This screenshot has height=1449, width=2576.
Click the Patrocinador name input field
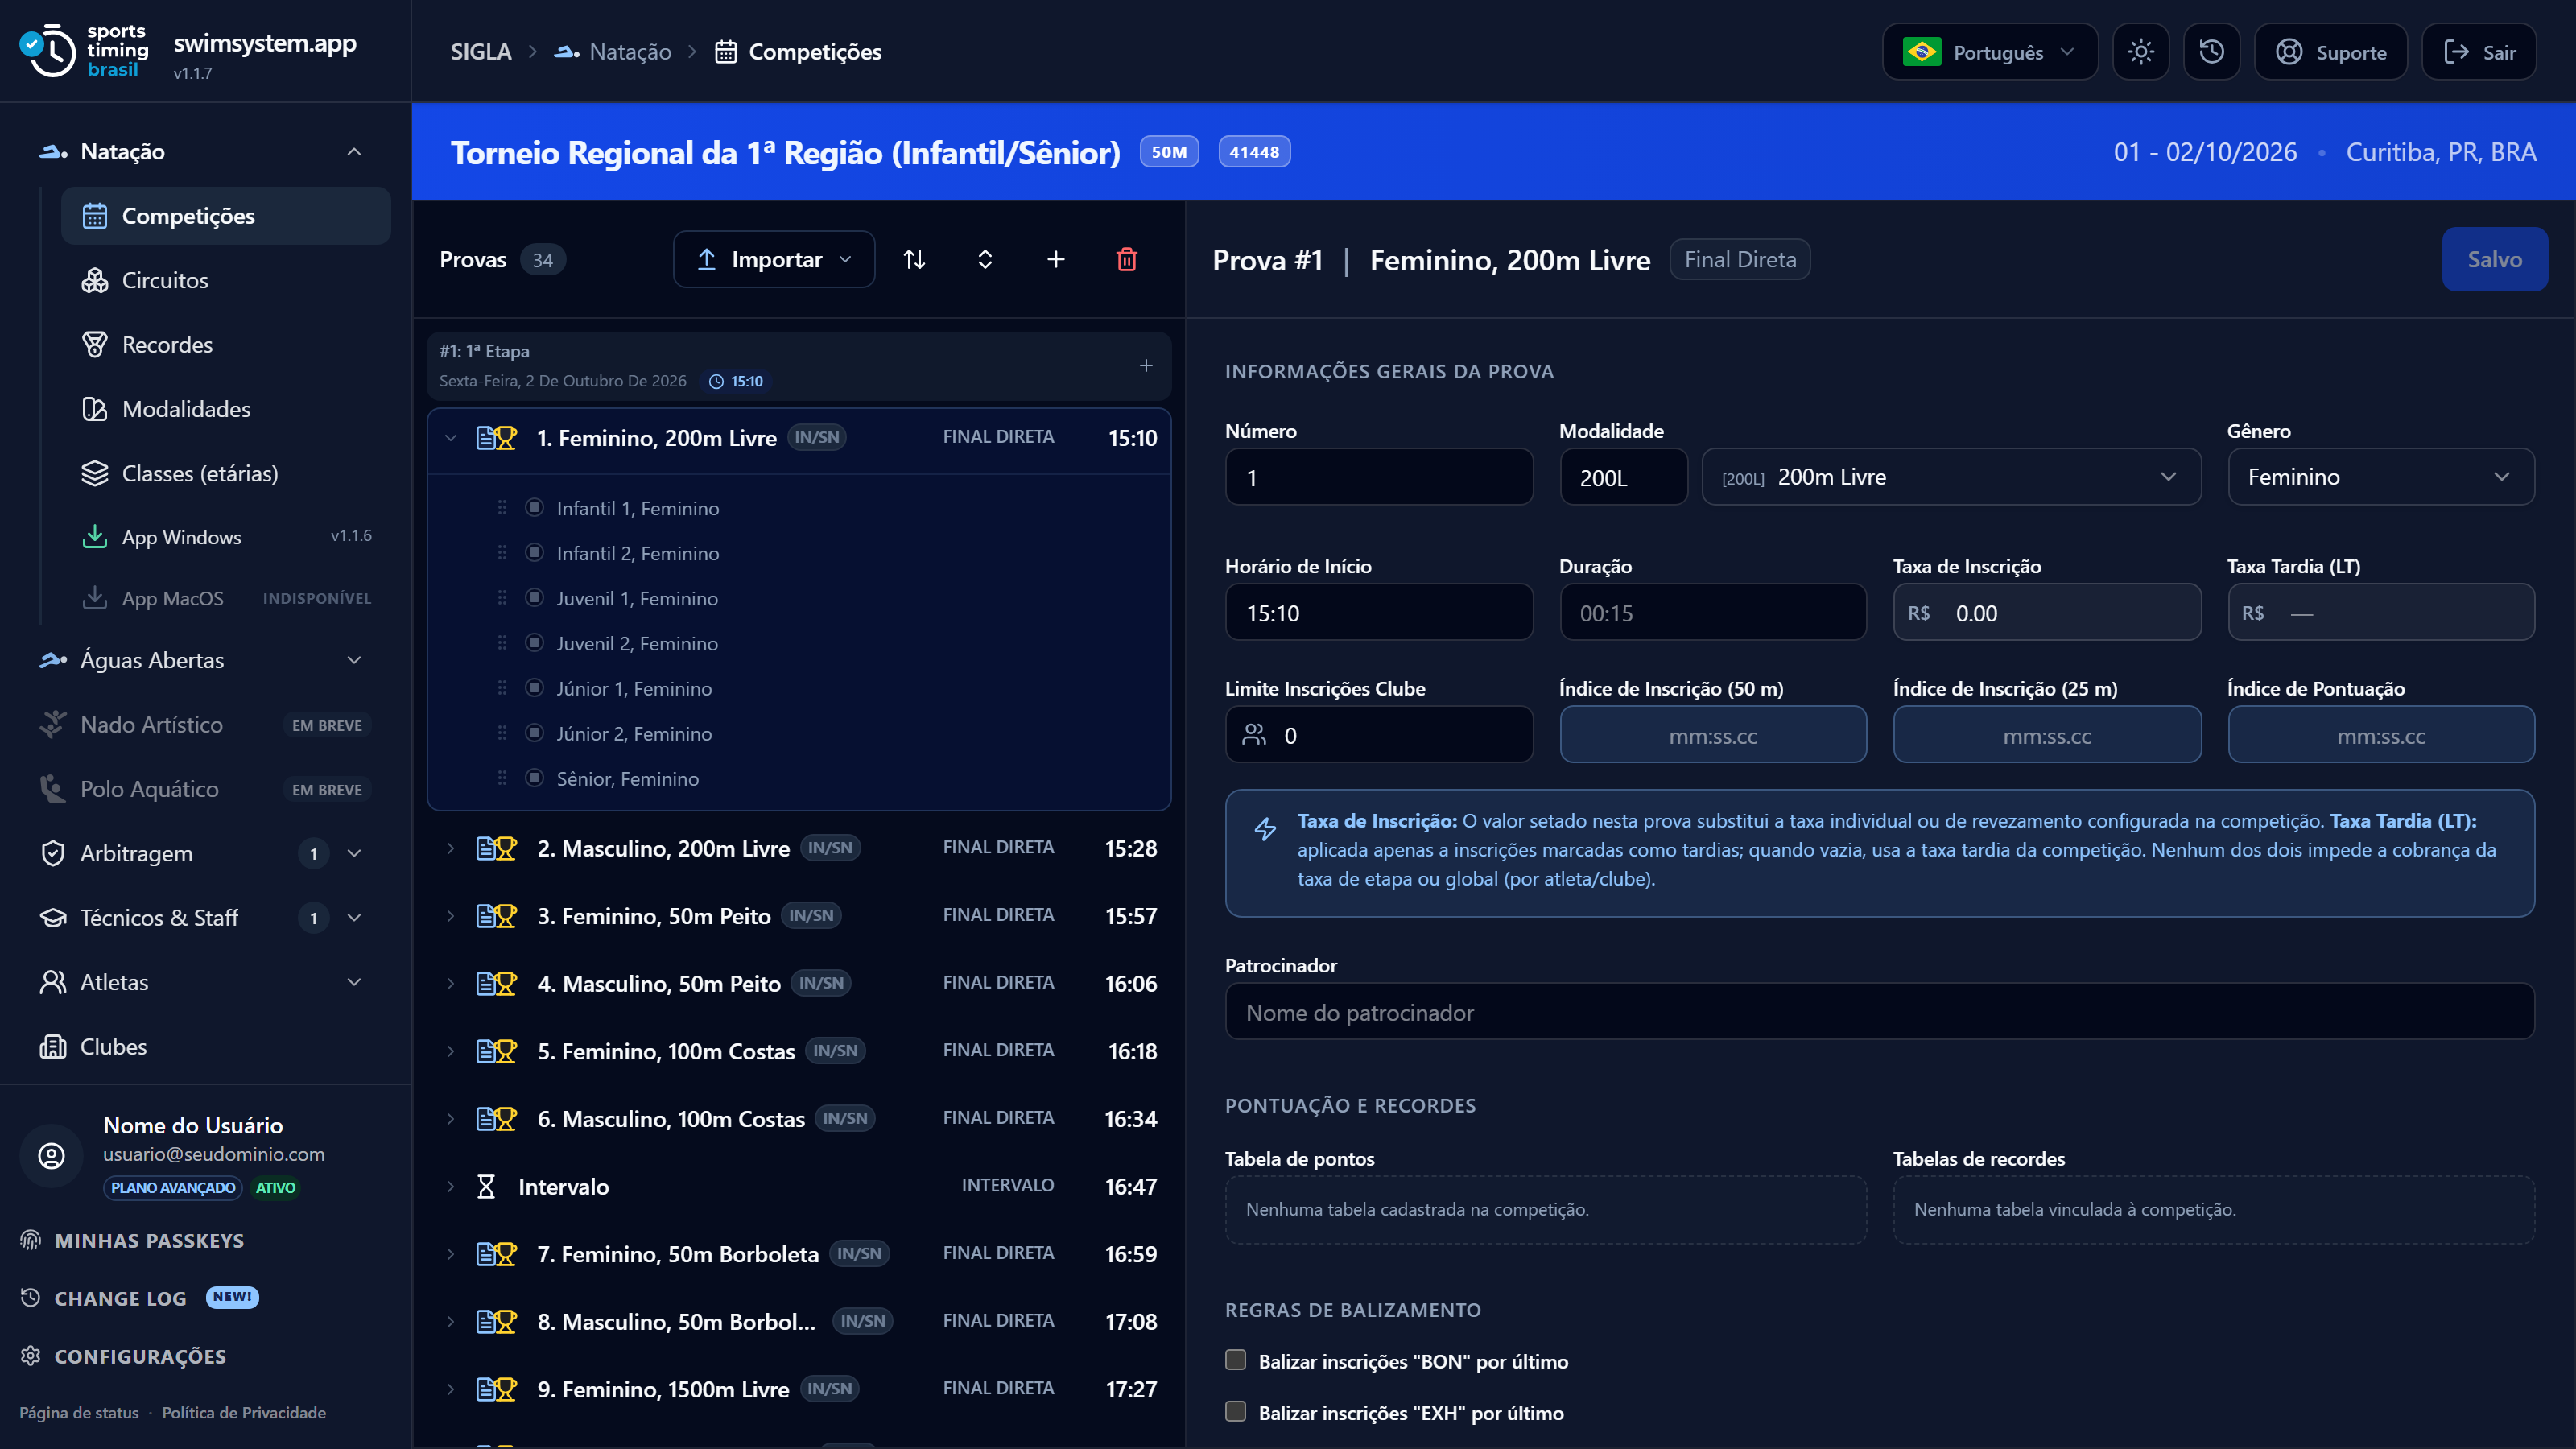1880,1012
